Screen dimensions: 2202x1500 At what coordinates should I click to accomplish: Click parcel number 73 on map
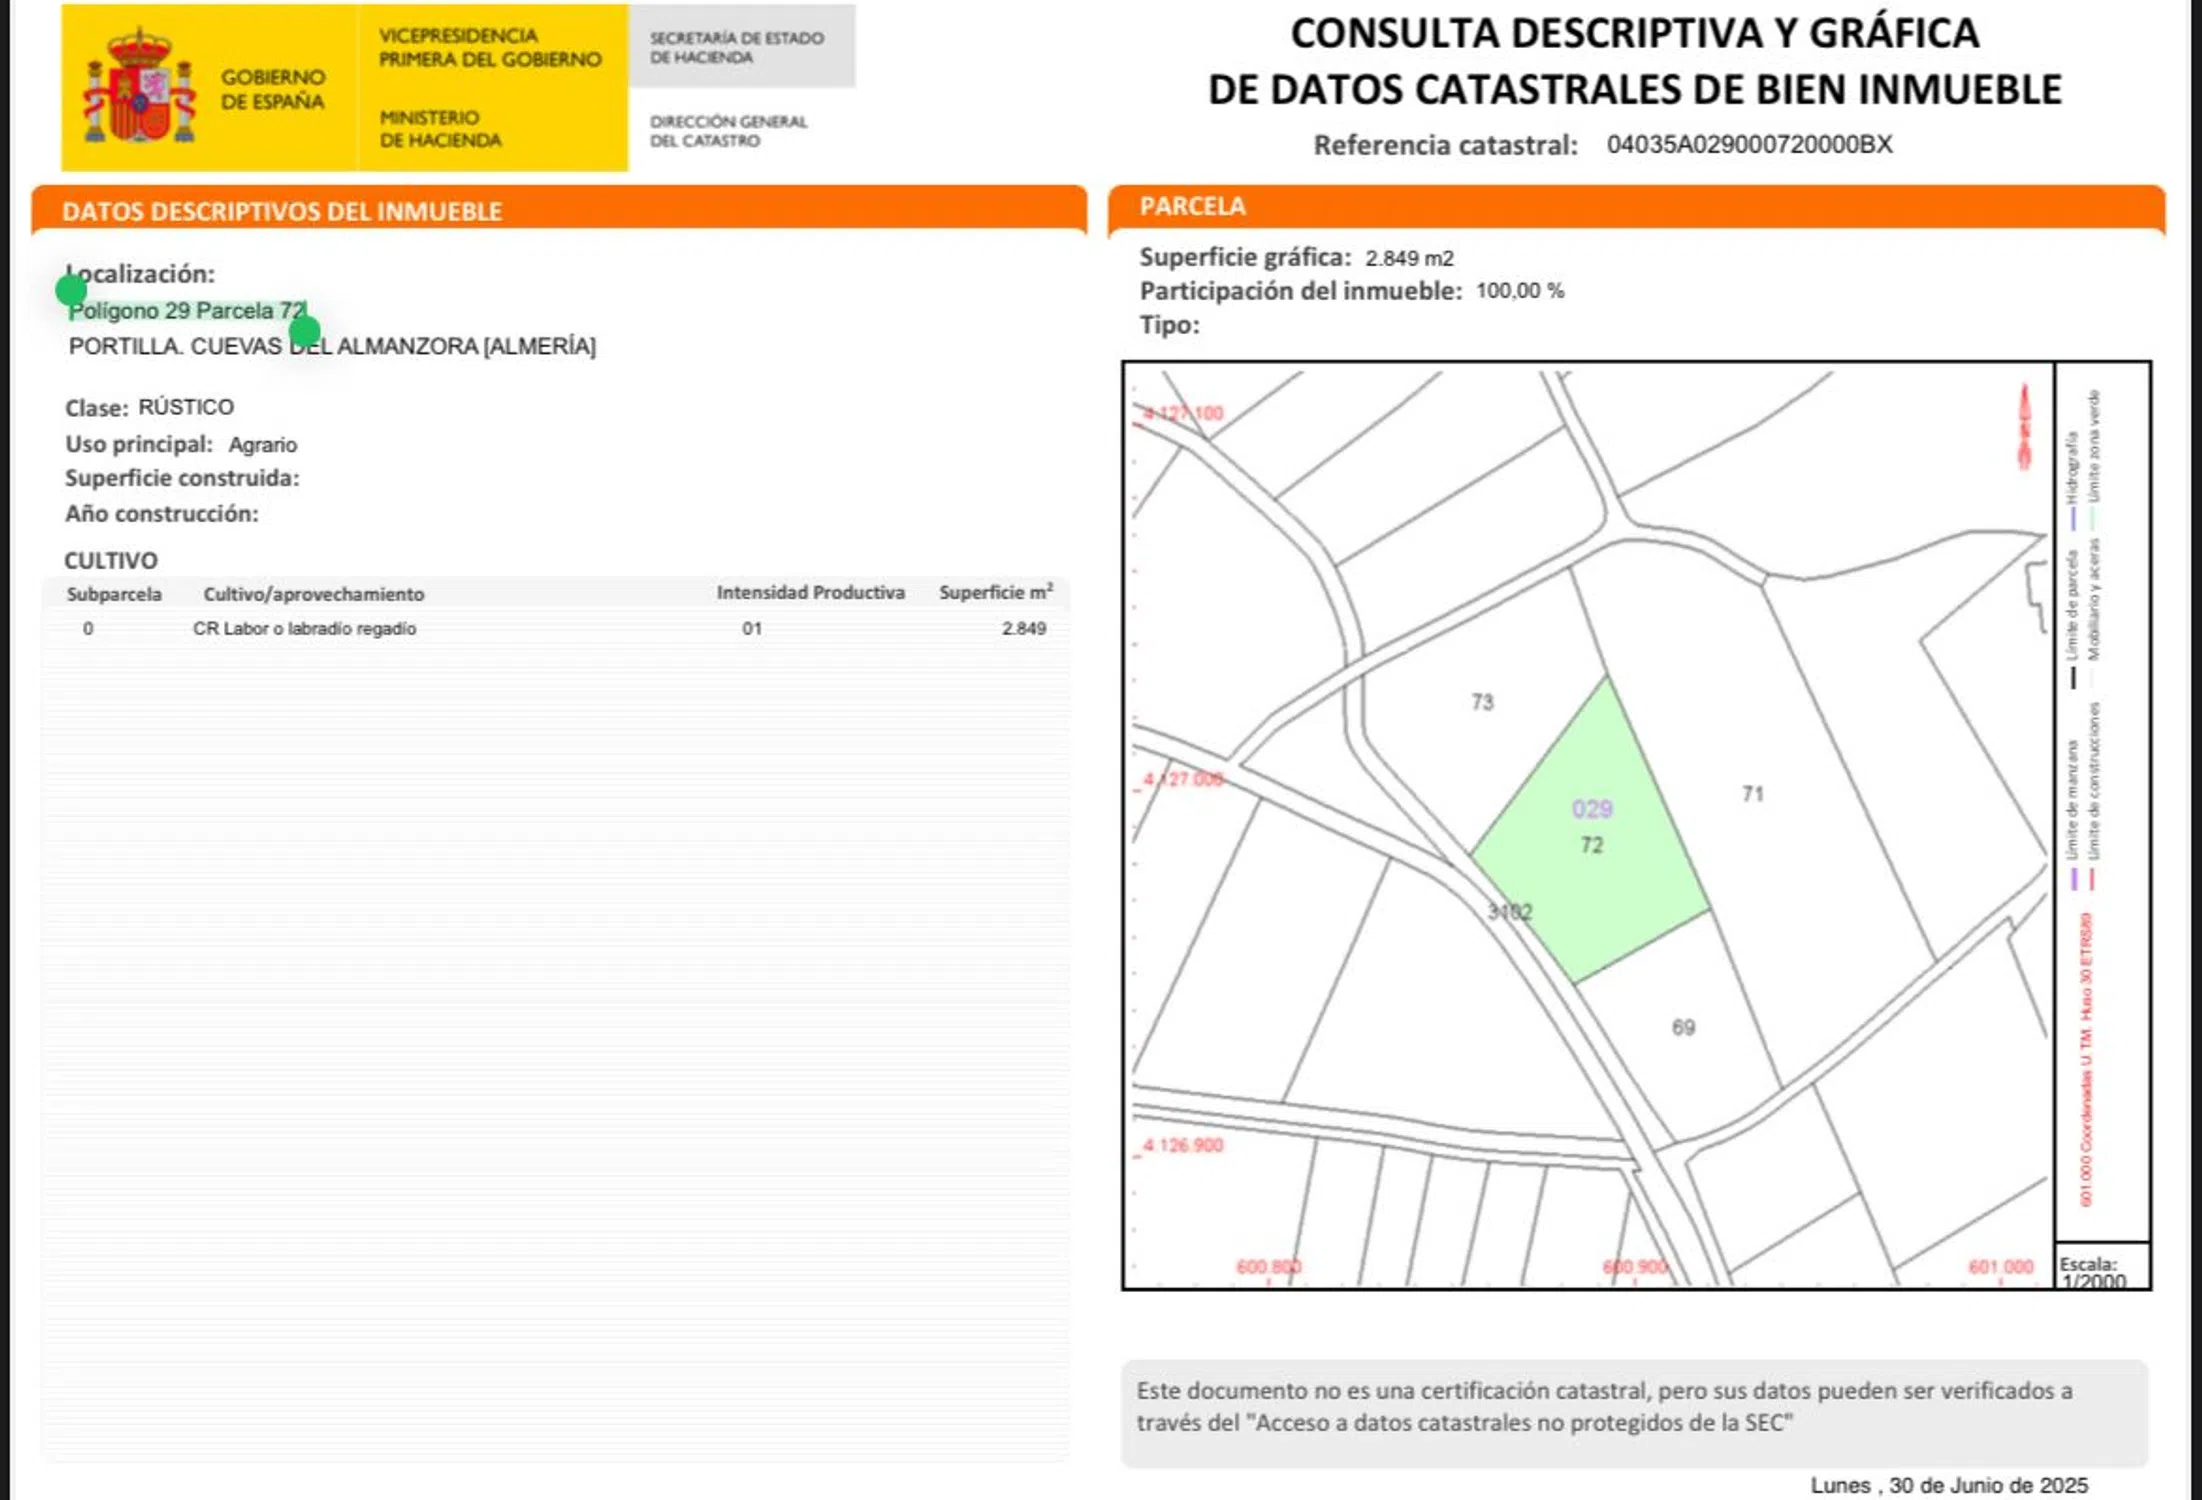pyautogui.click(x=1482, y=702)
